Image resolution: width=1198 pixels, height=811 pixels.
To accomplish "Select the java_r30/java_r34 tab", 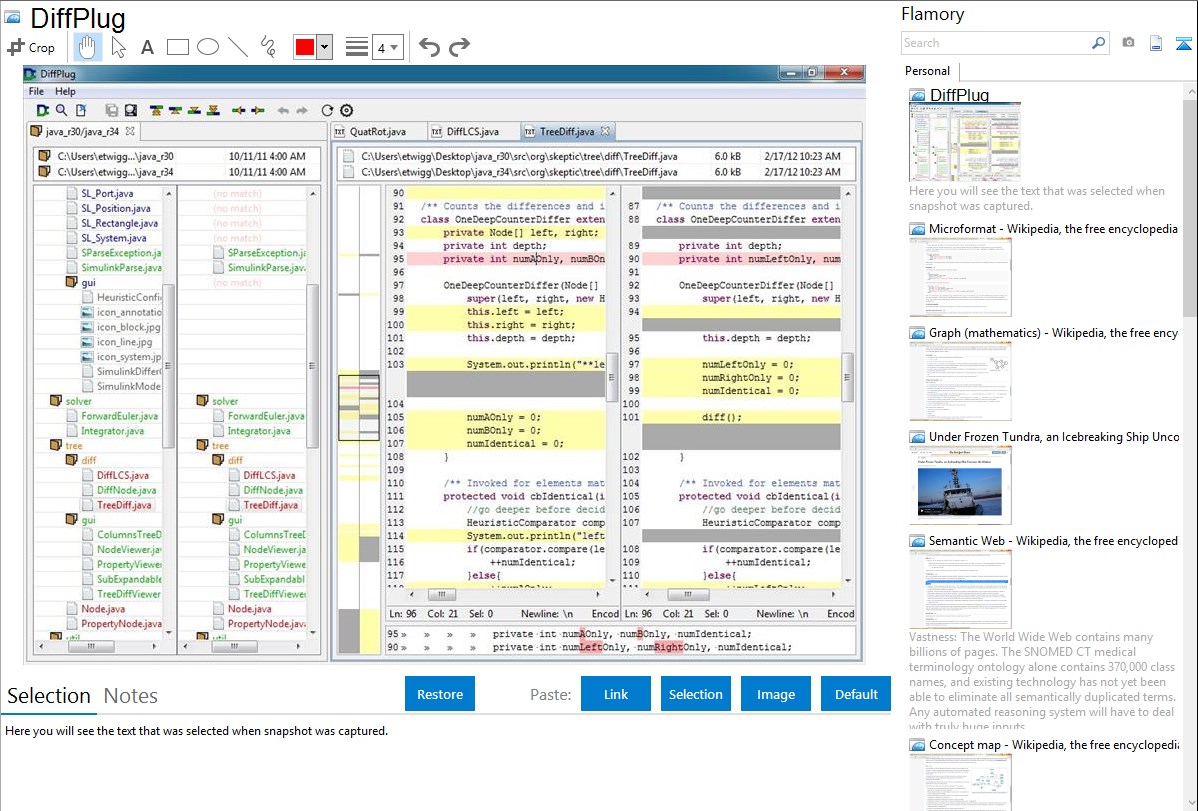I will 82,131.
